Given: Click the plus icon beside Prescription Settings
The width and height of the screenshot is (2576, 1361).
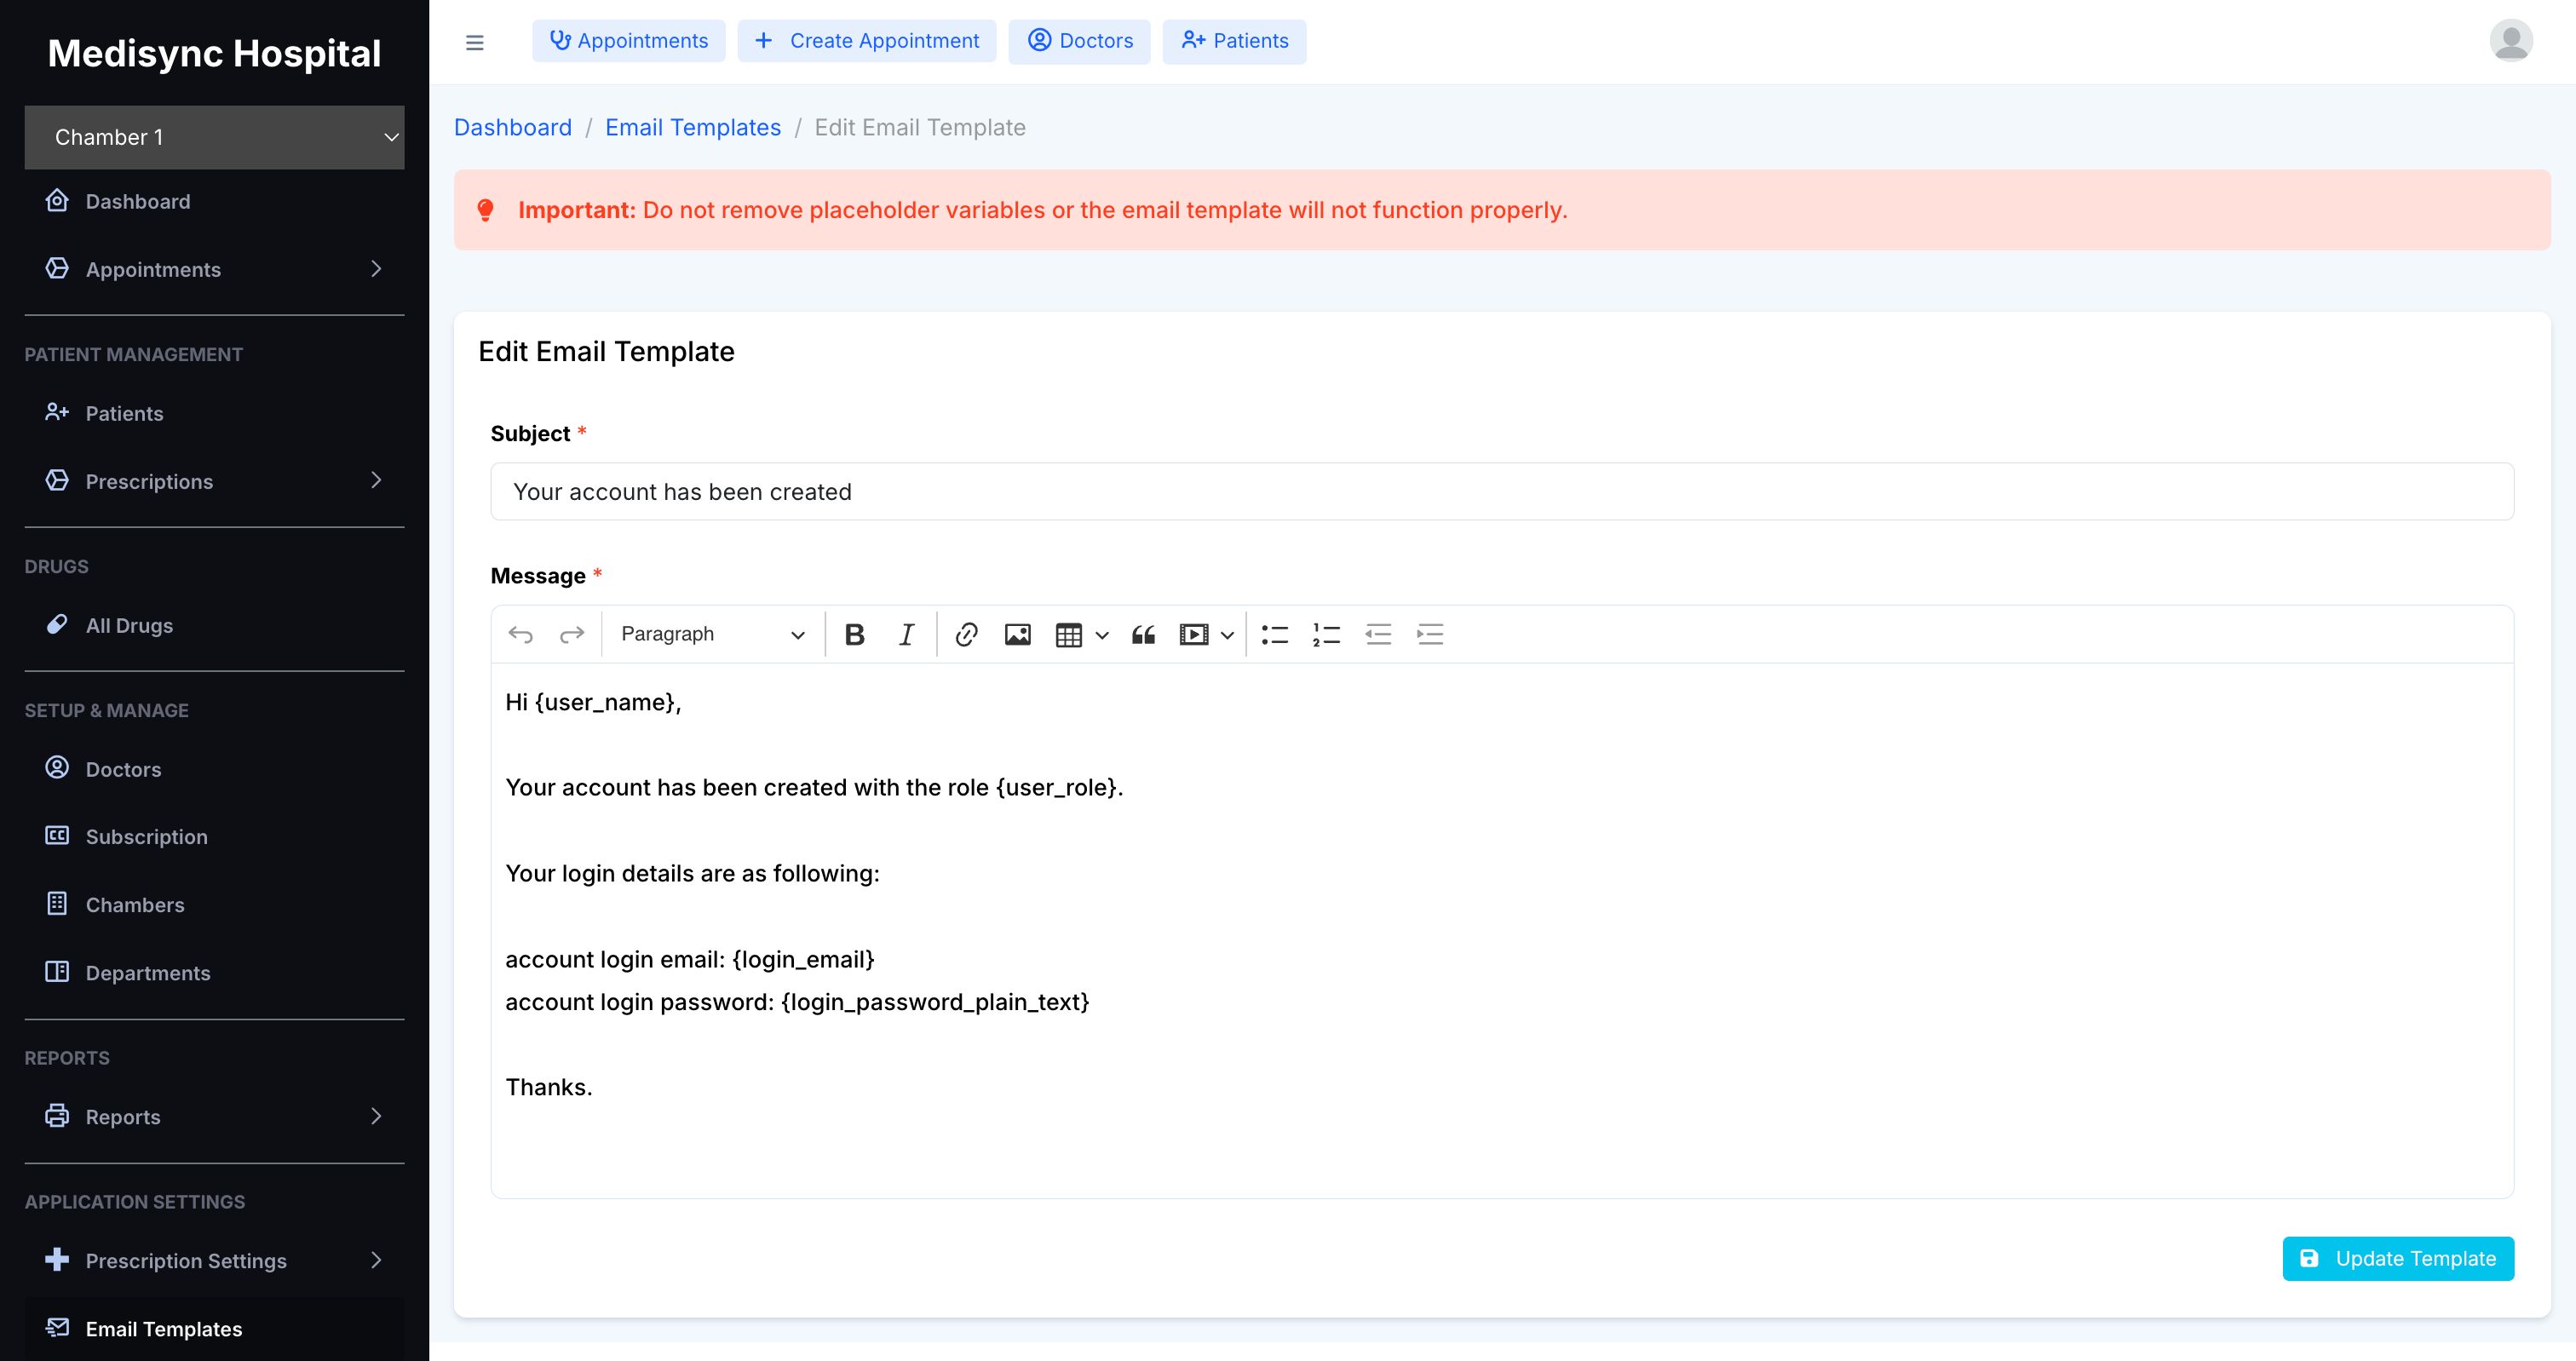Looking at the screenshot, I should pos(57,1259).
